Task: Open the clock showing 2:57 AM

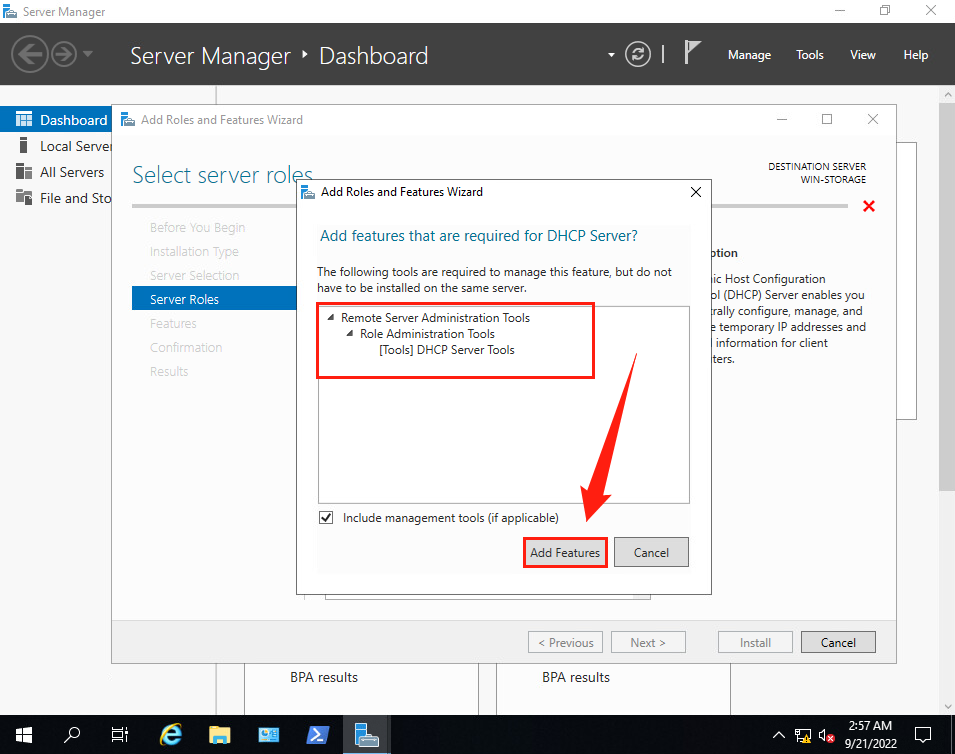Action: click(x=870, y=735)
